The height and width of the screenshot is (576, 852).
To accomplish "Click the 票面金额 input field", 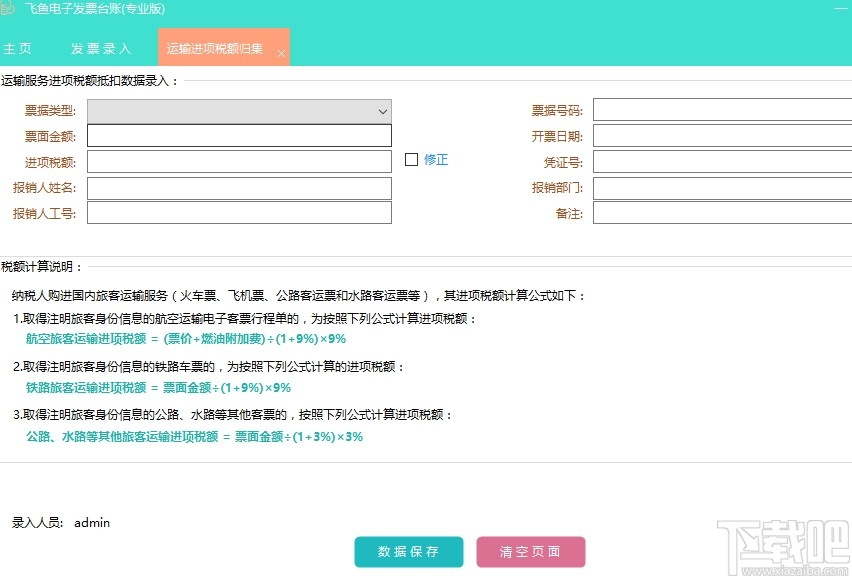I will point(238,135).
